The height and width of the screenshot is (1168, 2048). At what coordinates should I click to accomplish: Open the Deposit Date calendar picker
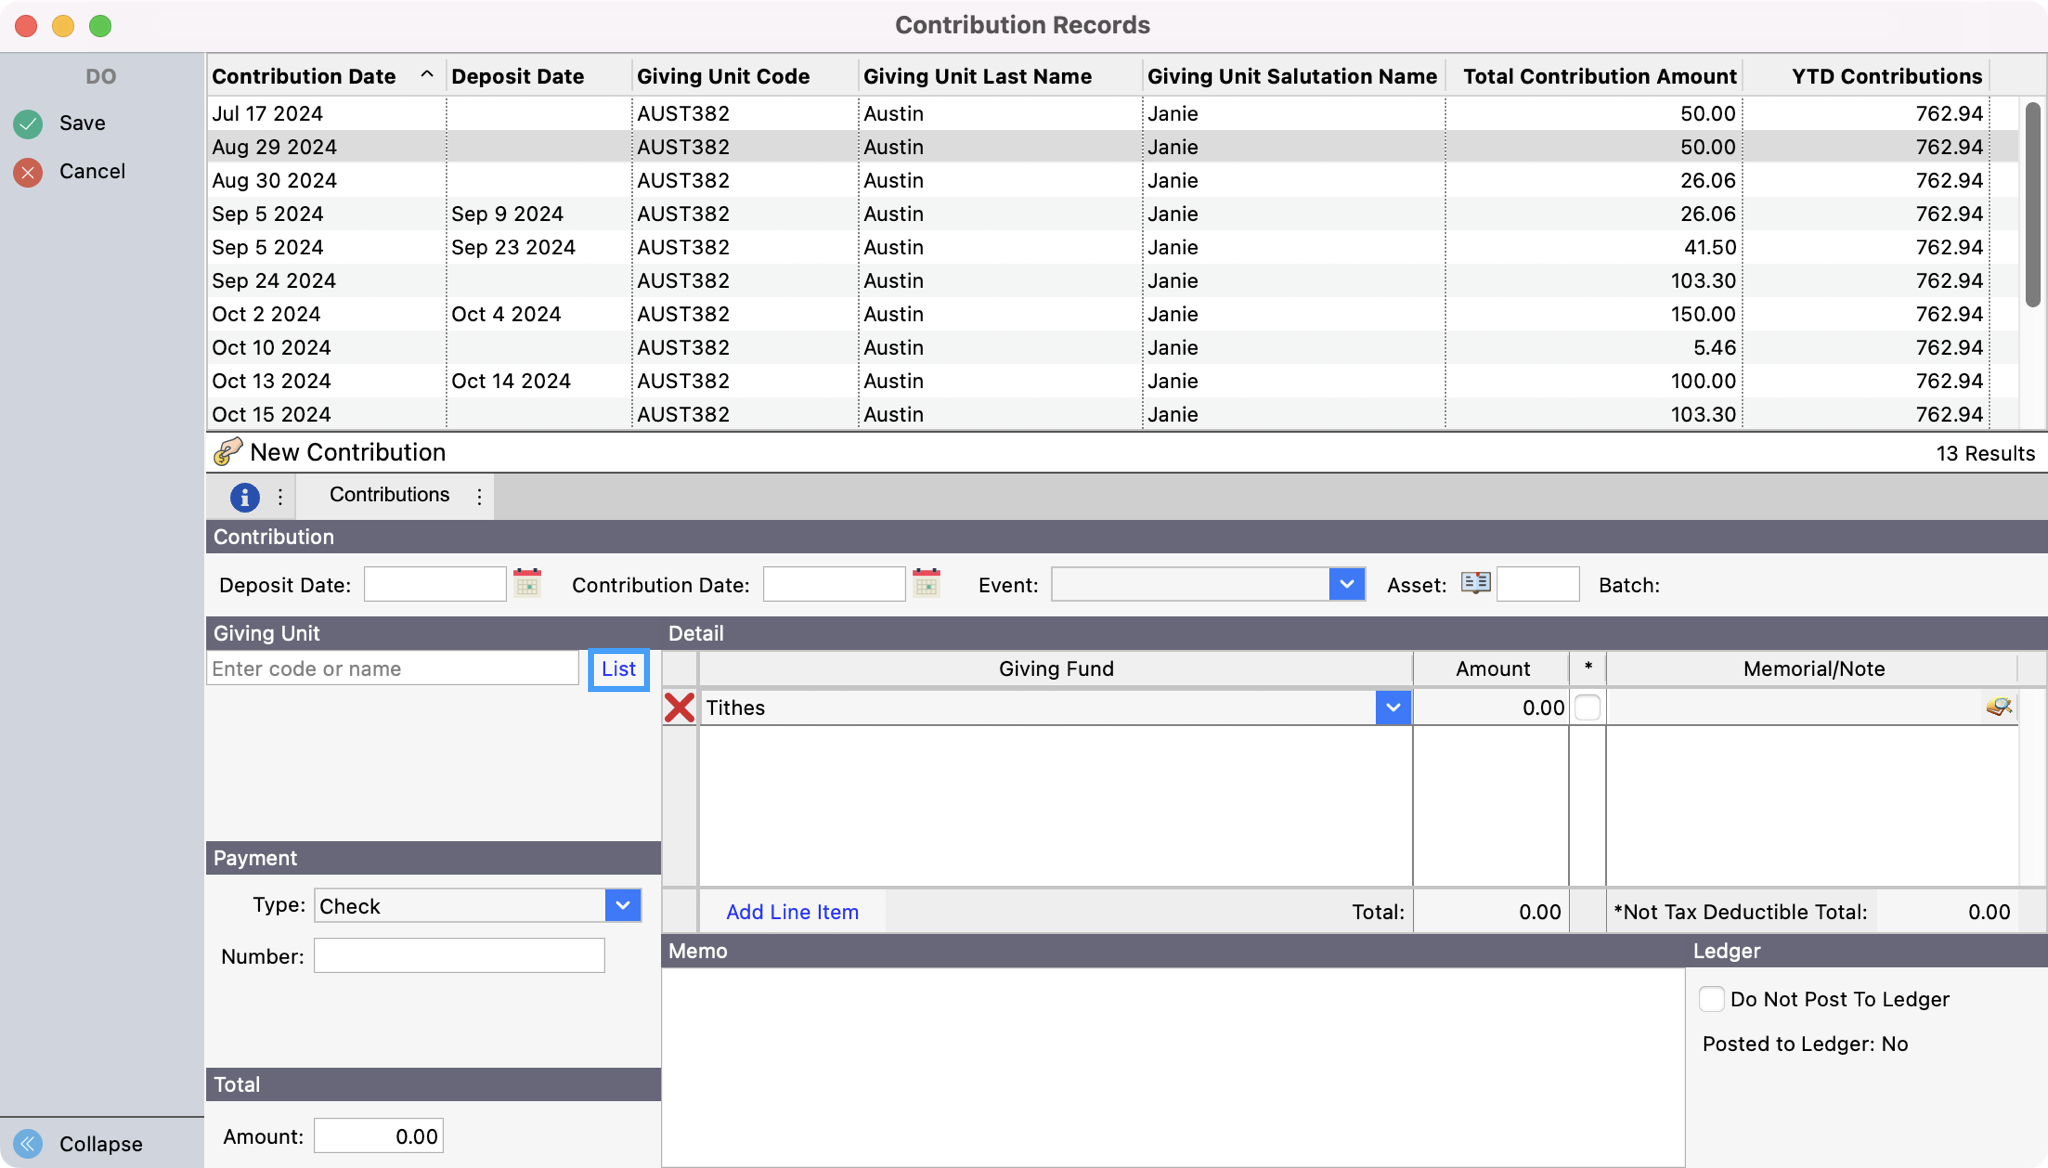[527, 583]
